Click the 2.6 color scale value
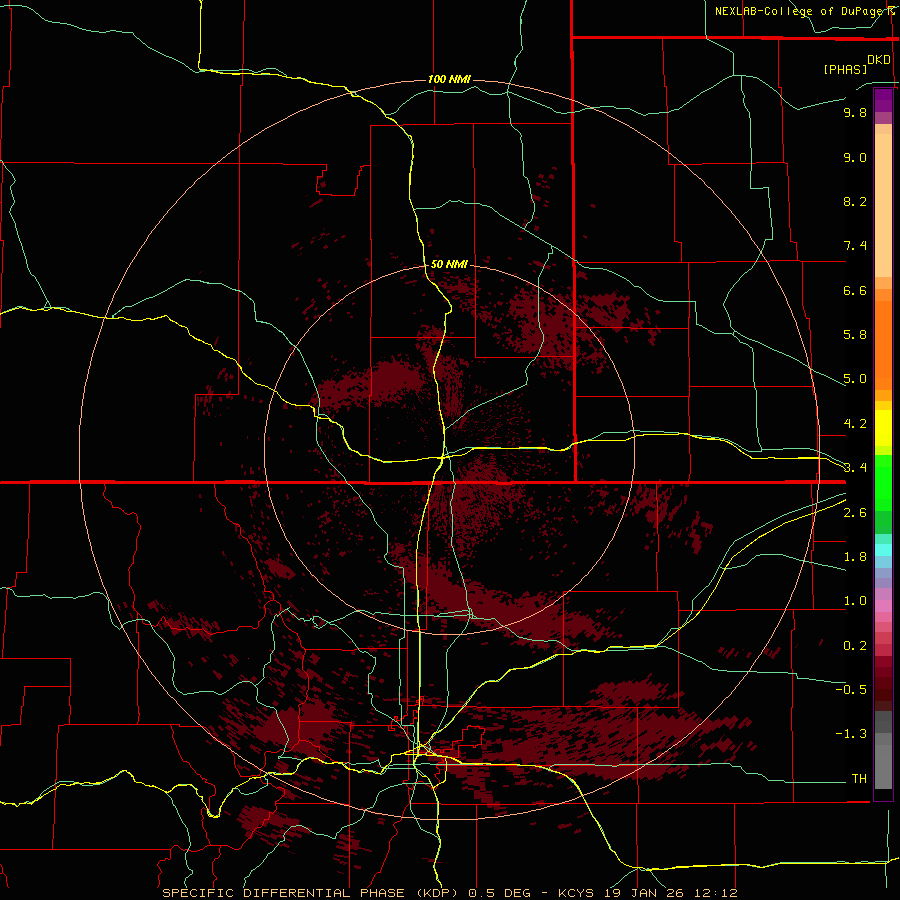900x900 pixels. pos(855,513)
